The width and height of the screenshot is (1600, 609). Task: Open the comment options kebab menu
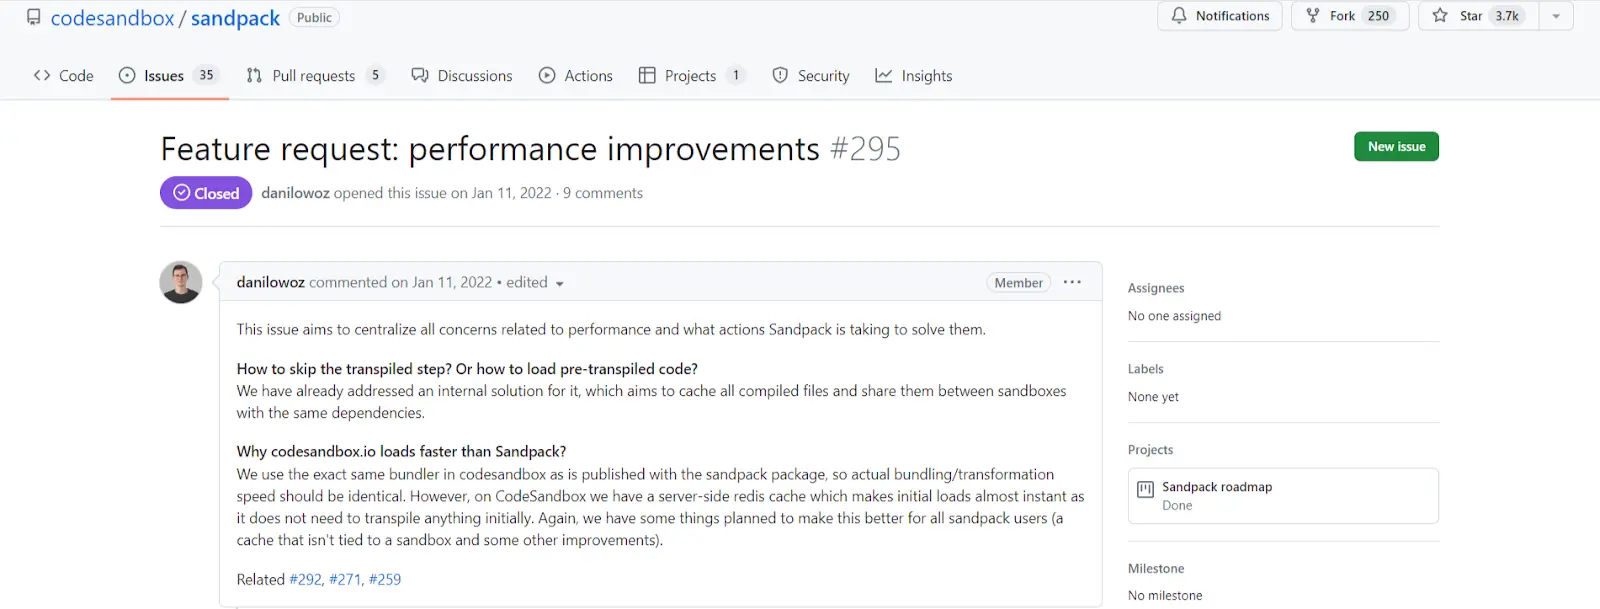(1072, 282)
